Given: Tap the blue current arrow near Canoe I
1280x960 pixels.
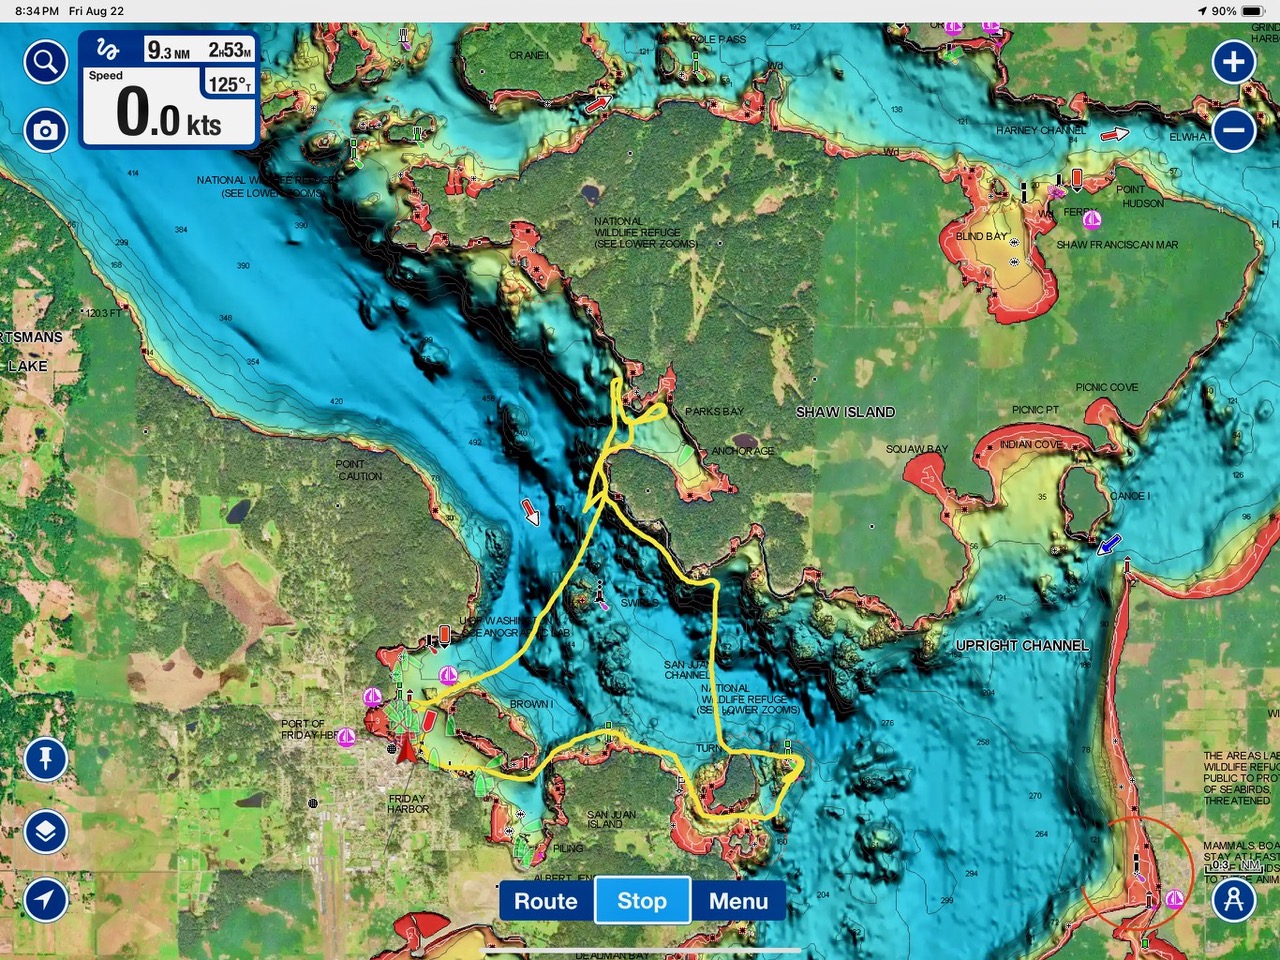Looking at the screenshot, I should [x=1109, y=545].
